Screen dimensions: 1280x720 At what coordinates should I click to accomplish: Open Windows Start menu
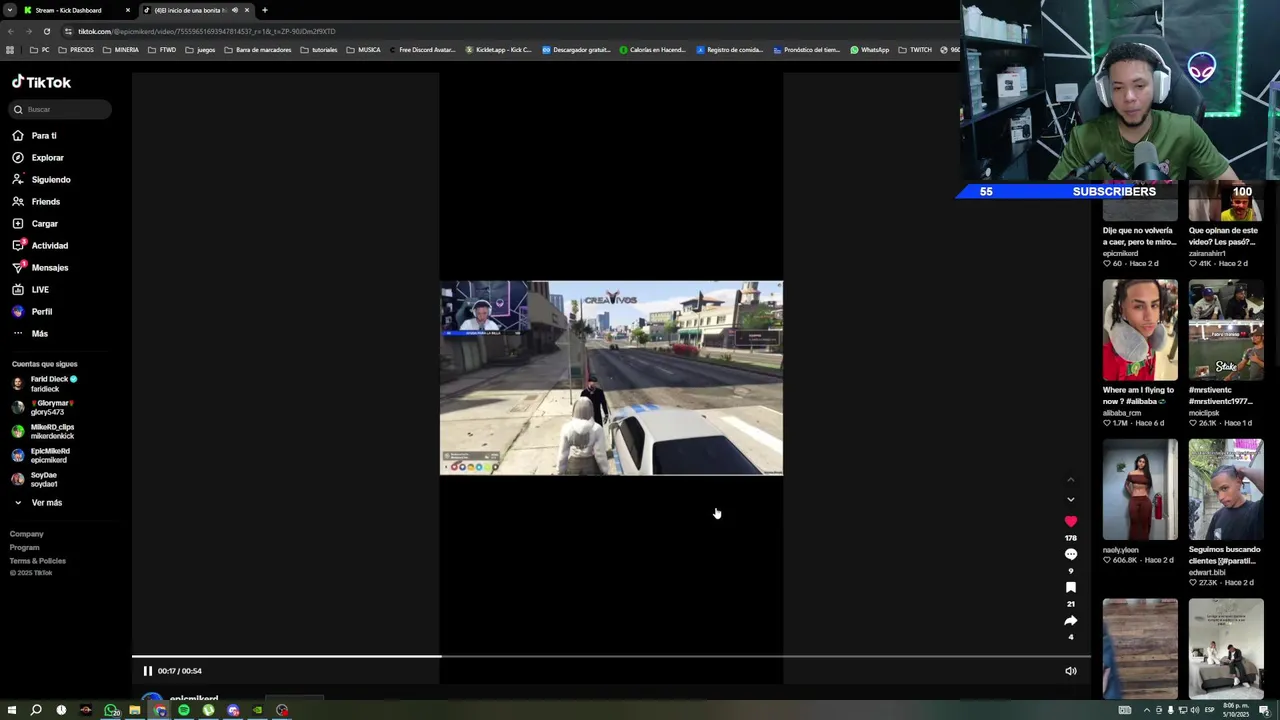10,710
